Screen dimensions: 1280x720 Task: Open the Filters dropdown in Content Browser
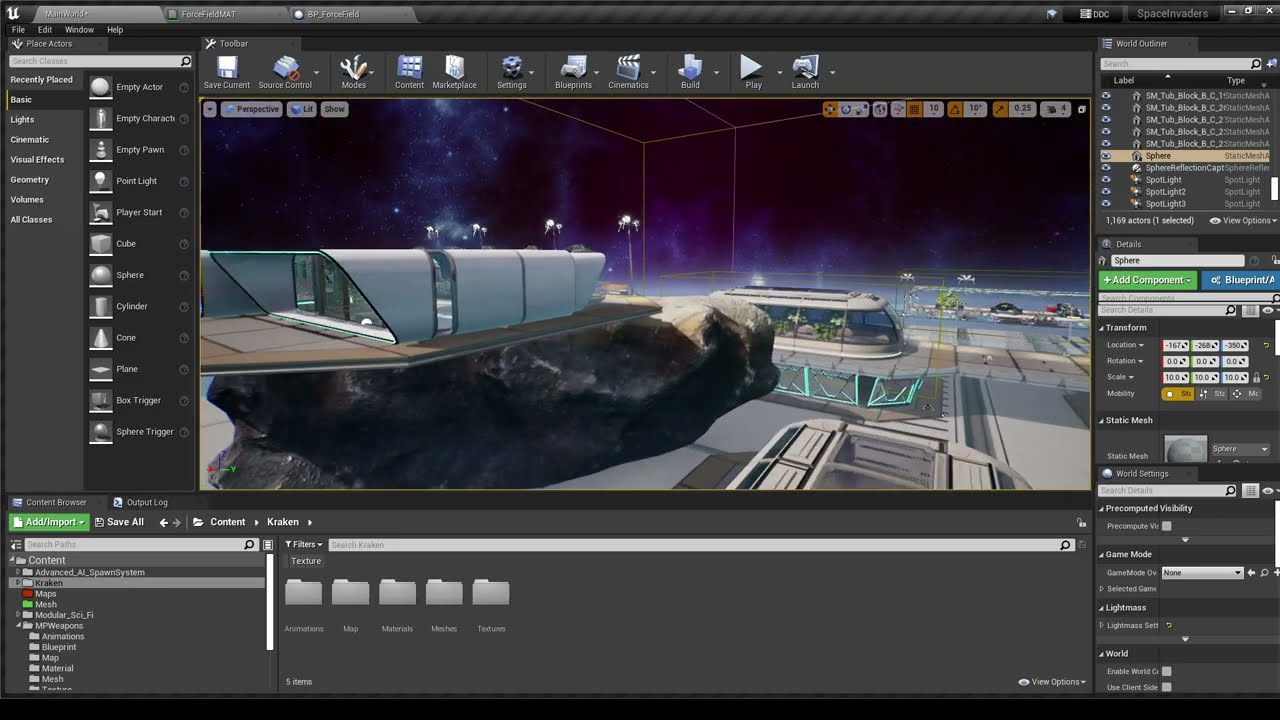(x=304, y=545)
